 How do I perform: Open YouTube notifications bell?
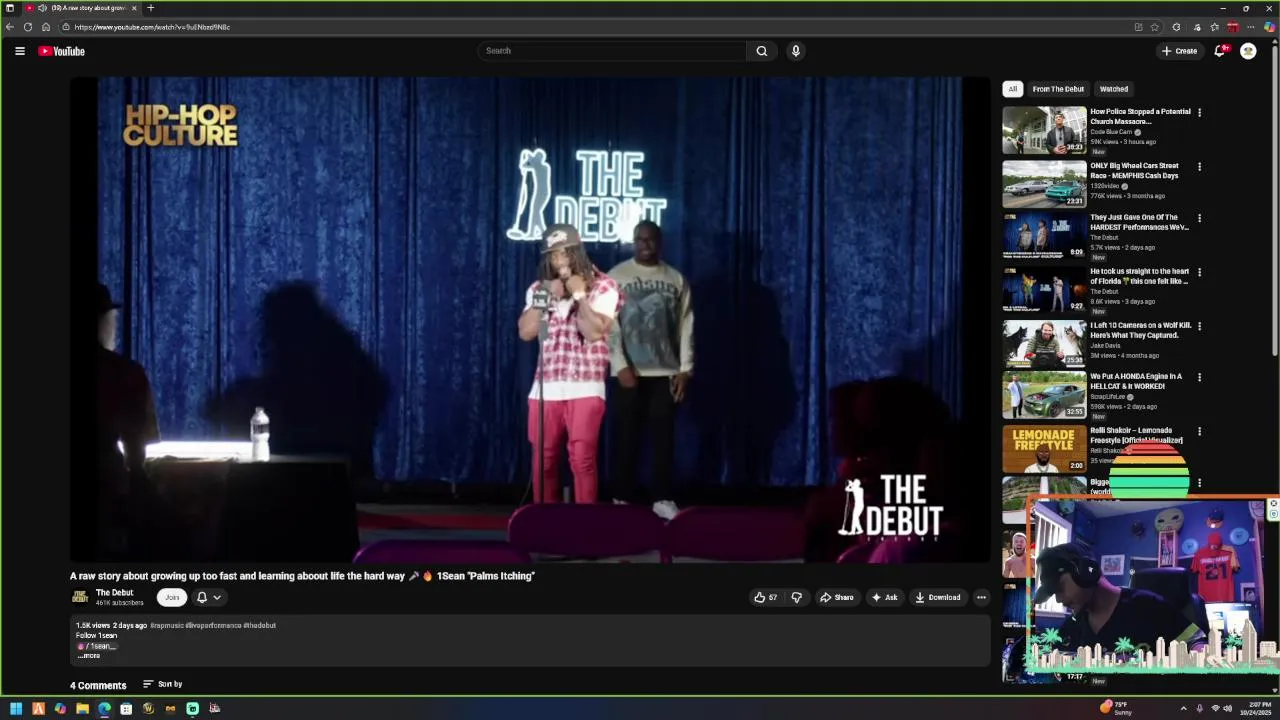[x=1220, y=51]
